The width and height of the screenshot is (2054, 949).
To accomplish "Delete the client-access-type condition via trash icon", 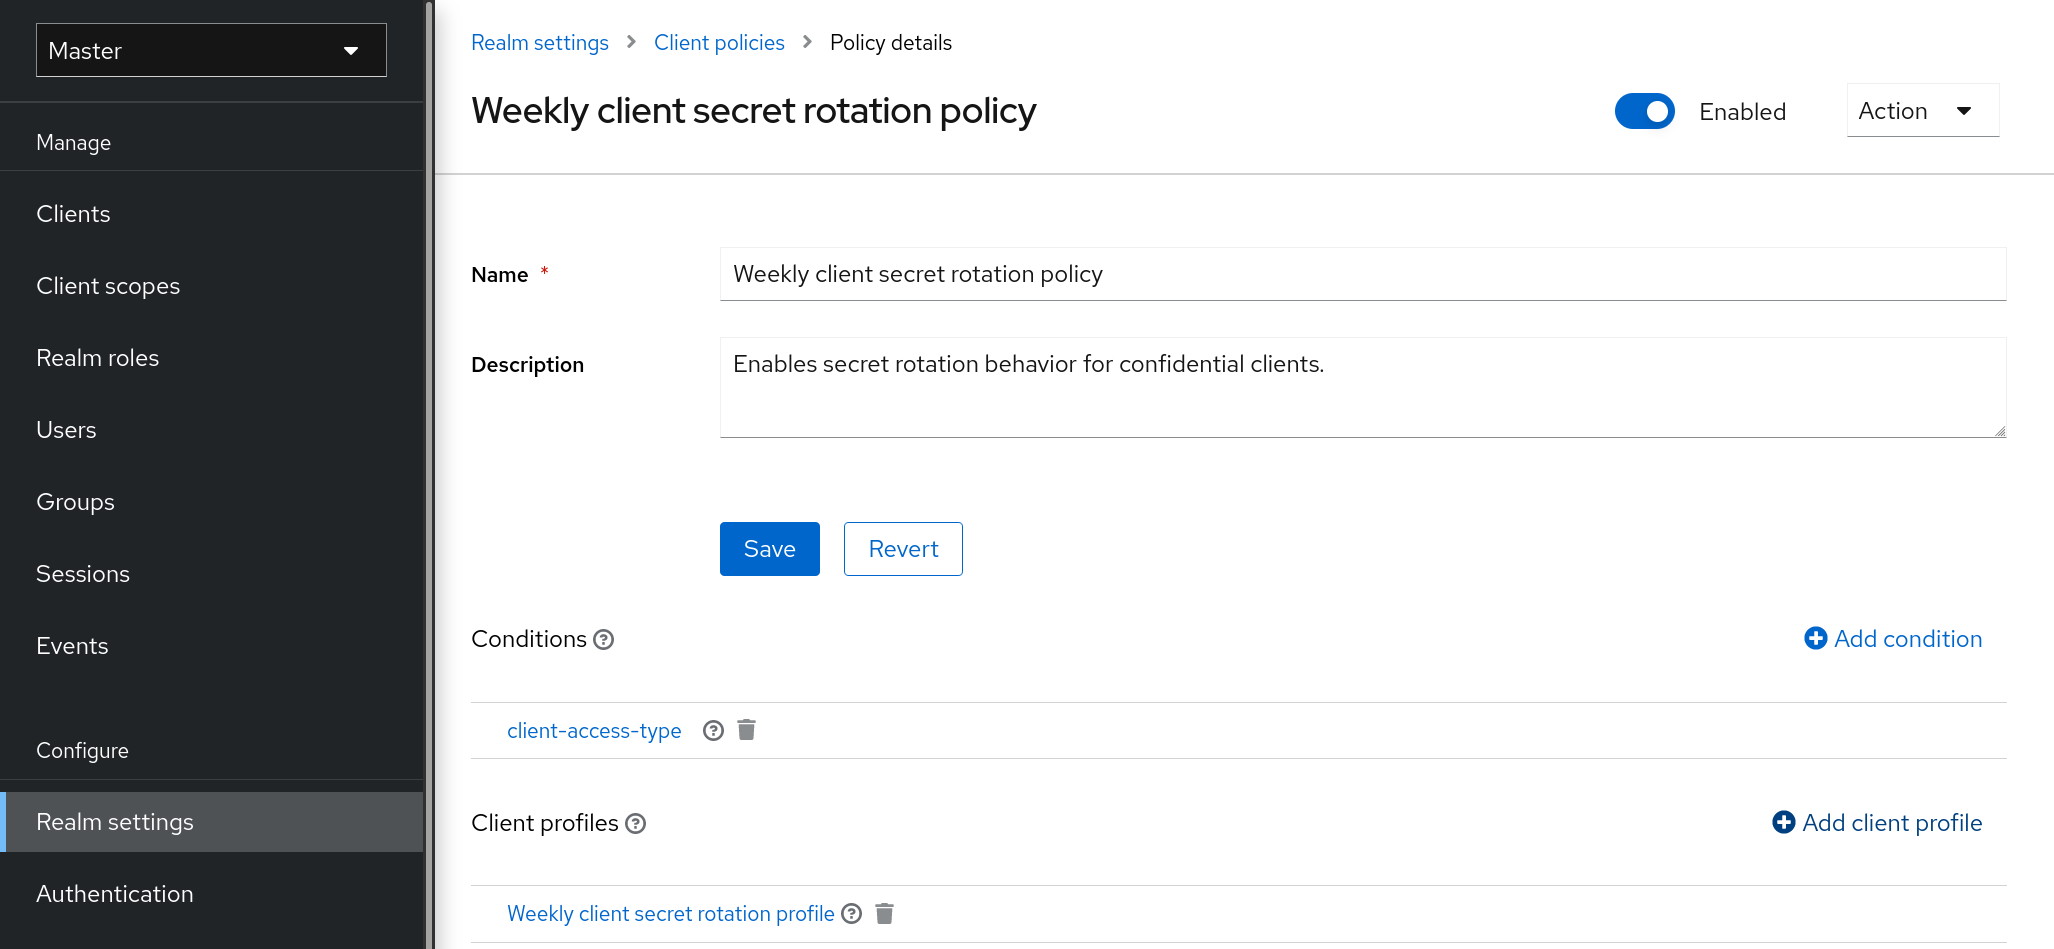I will [x=746, y=730].
